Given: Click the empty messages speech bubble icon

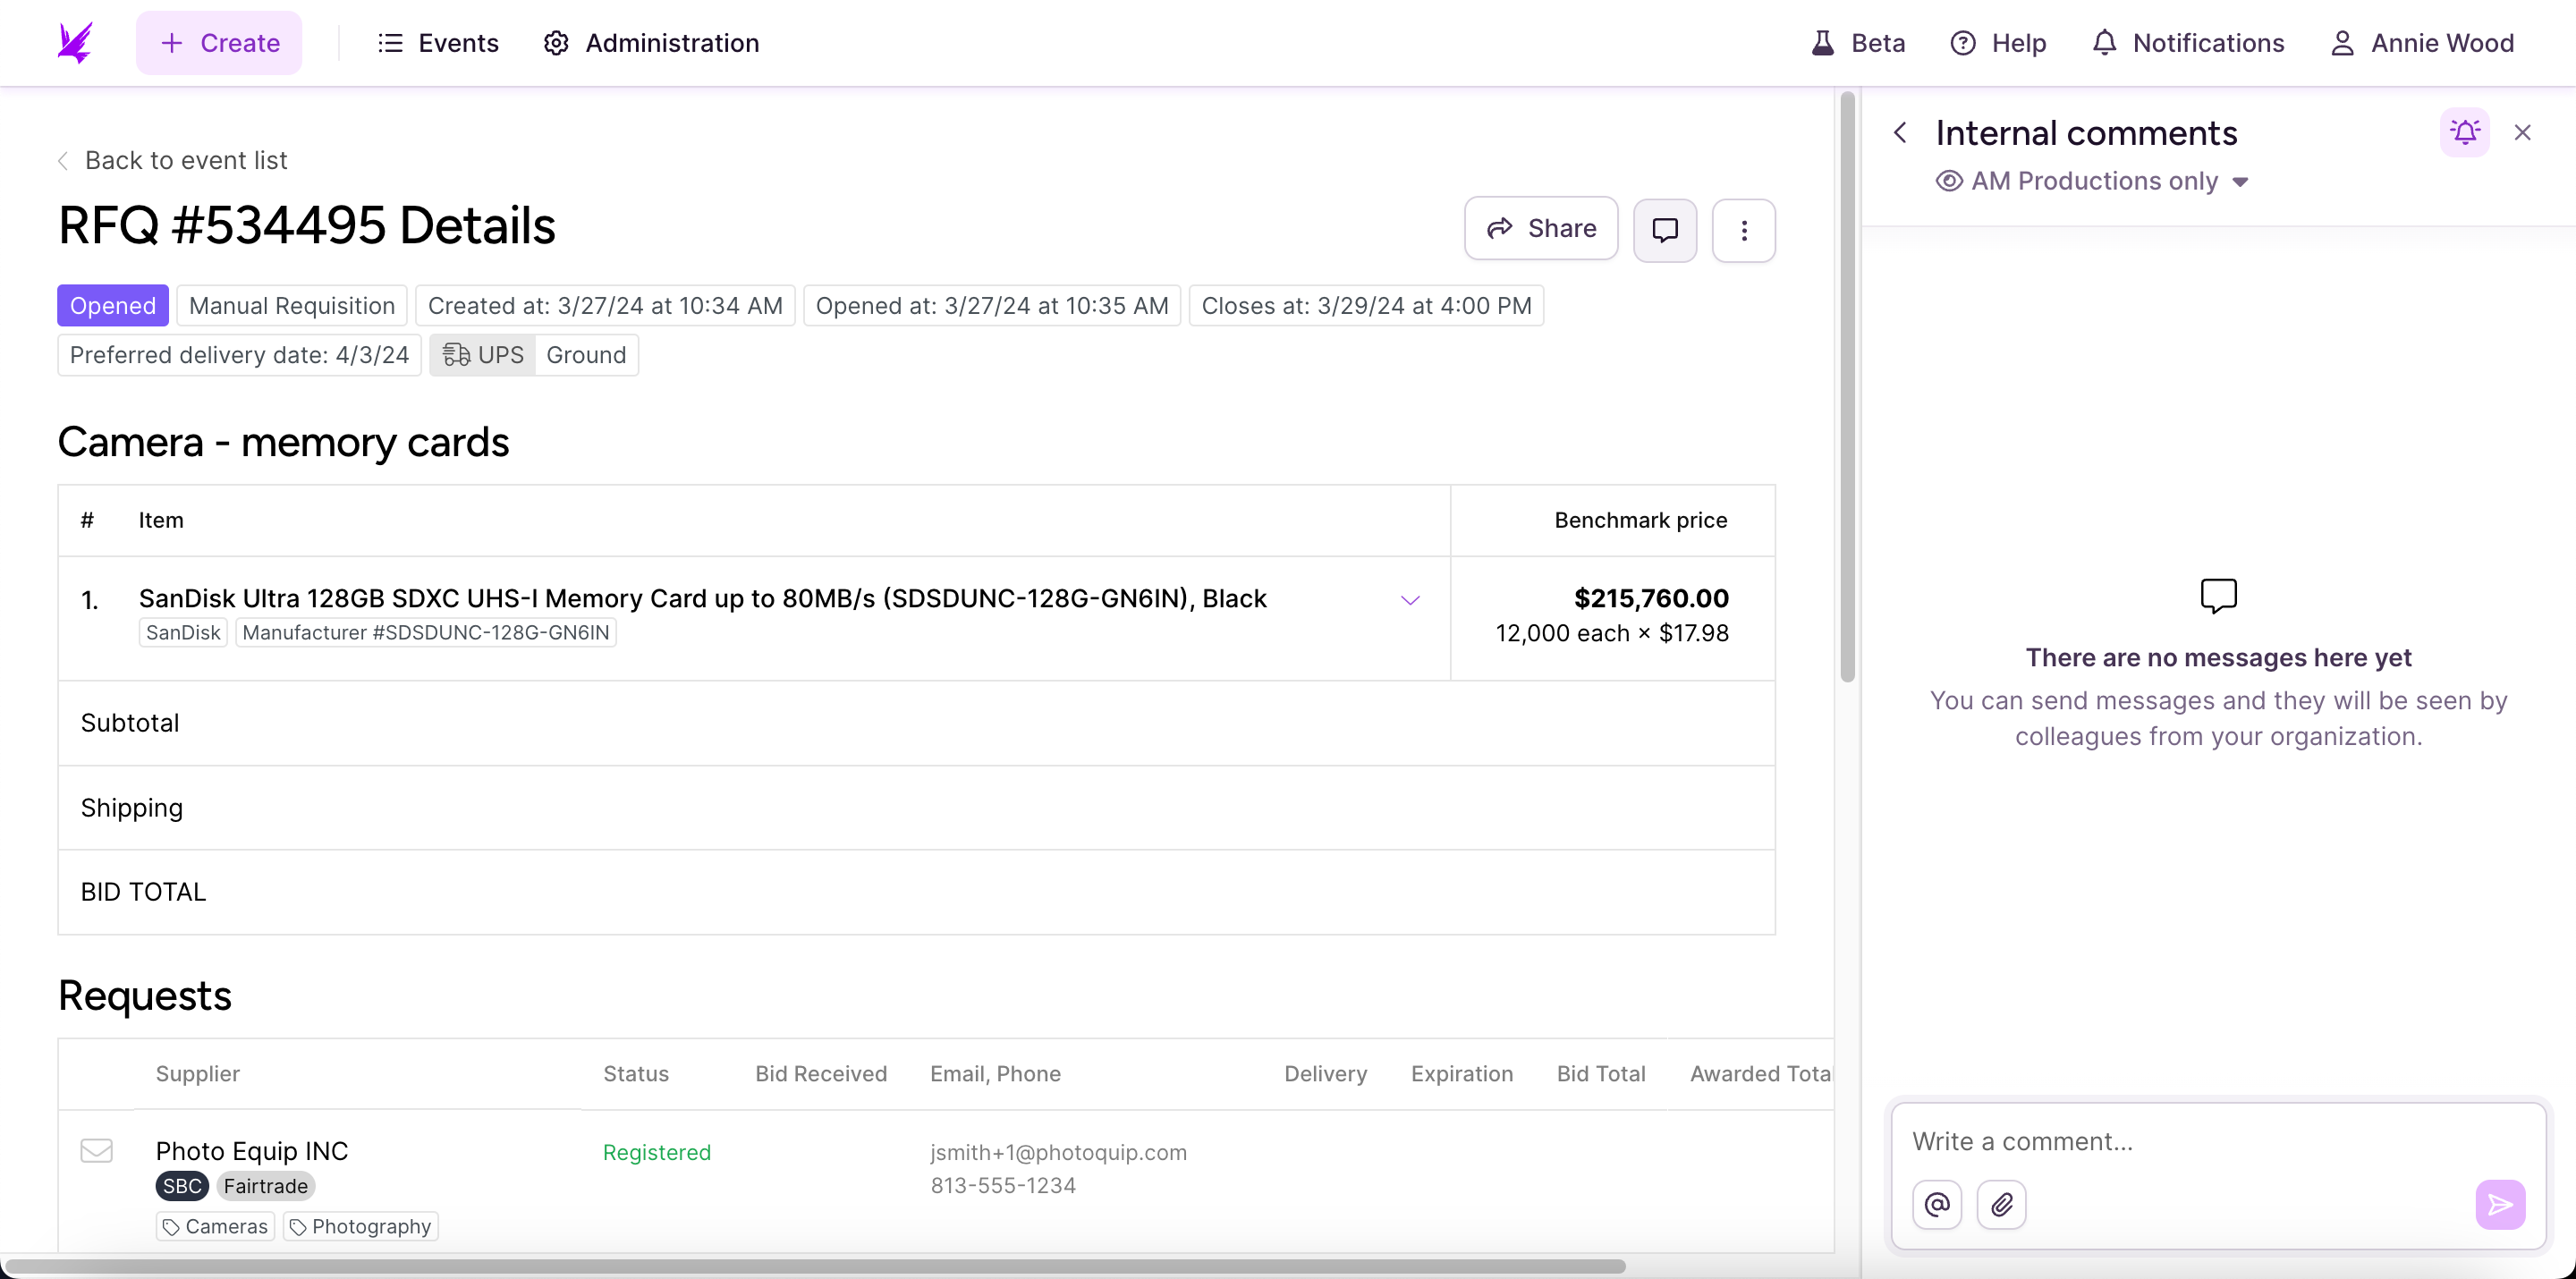Looking at the screenshot, I should (x=2218, y=596).
